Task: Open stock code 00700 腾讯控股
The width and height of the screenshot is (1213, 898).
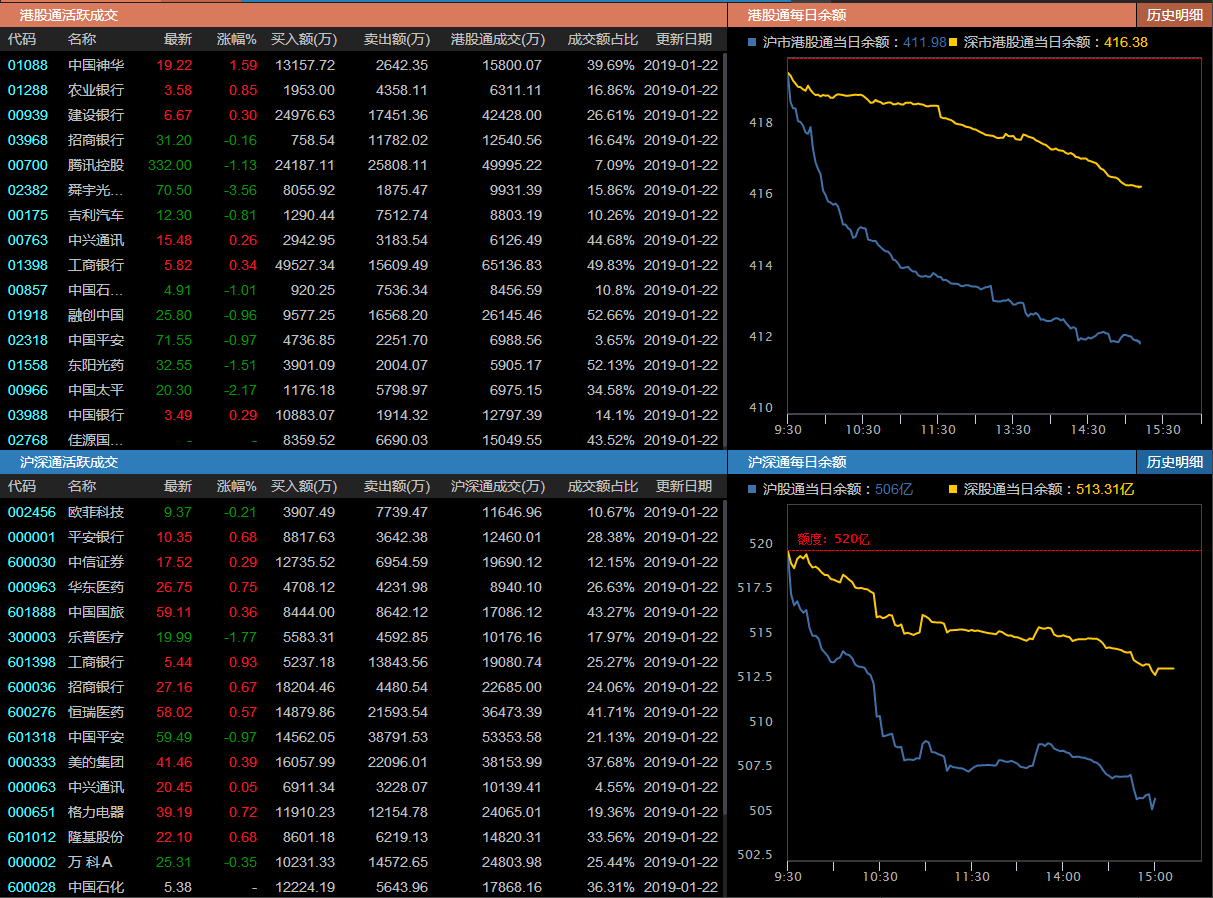Action: 28,165
